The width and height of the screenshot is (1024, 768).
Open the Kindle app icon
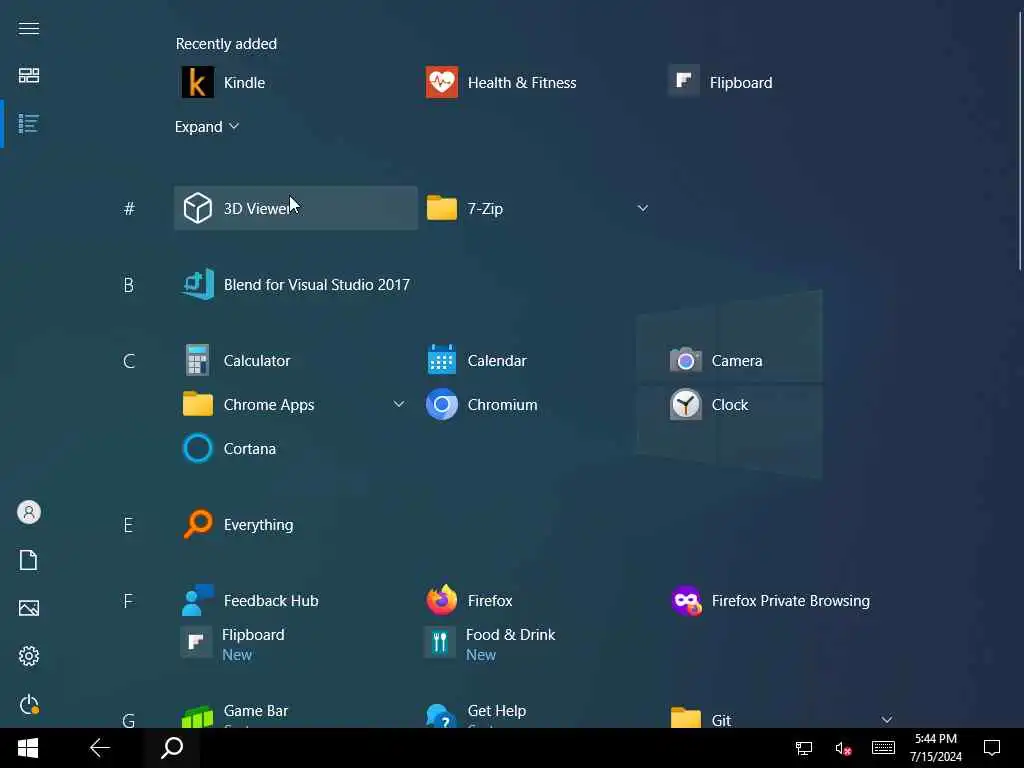pyautogui.click(x=197, y=82)
